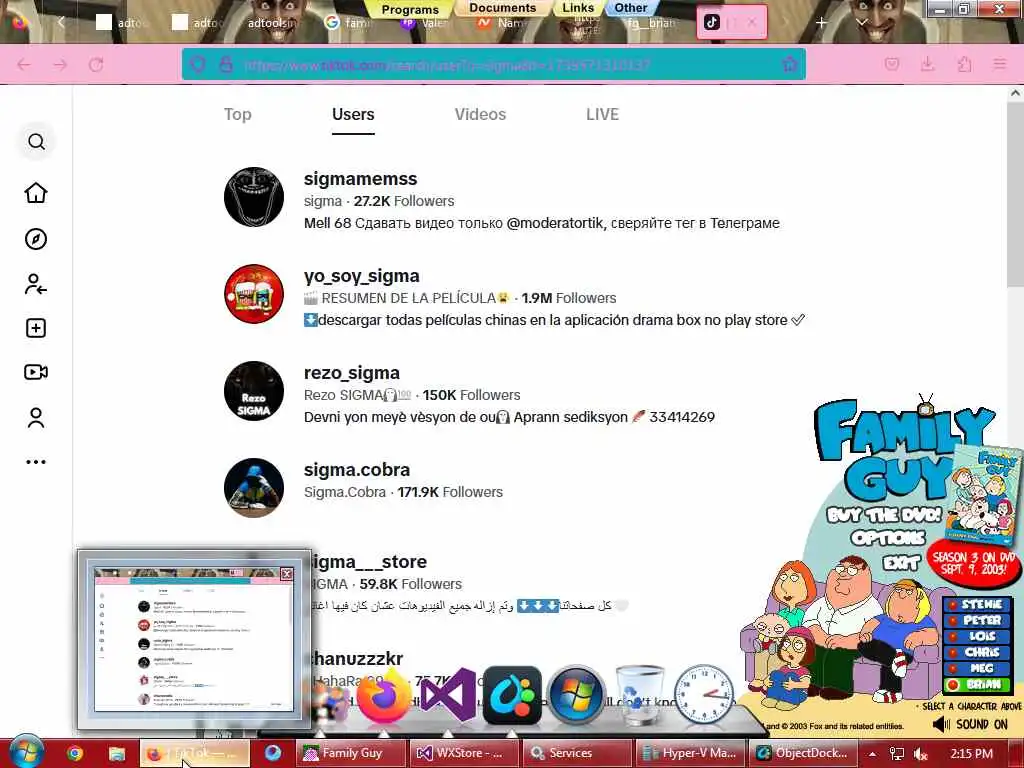The height and width of the screenshot is (768, 1024).
Task: Click the Rezo SIGMA avatar
Action: (x=254, y=391)
